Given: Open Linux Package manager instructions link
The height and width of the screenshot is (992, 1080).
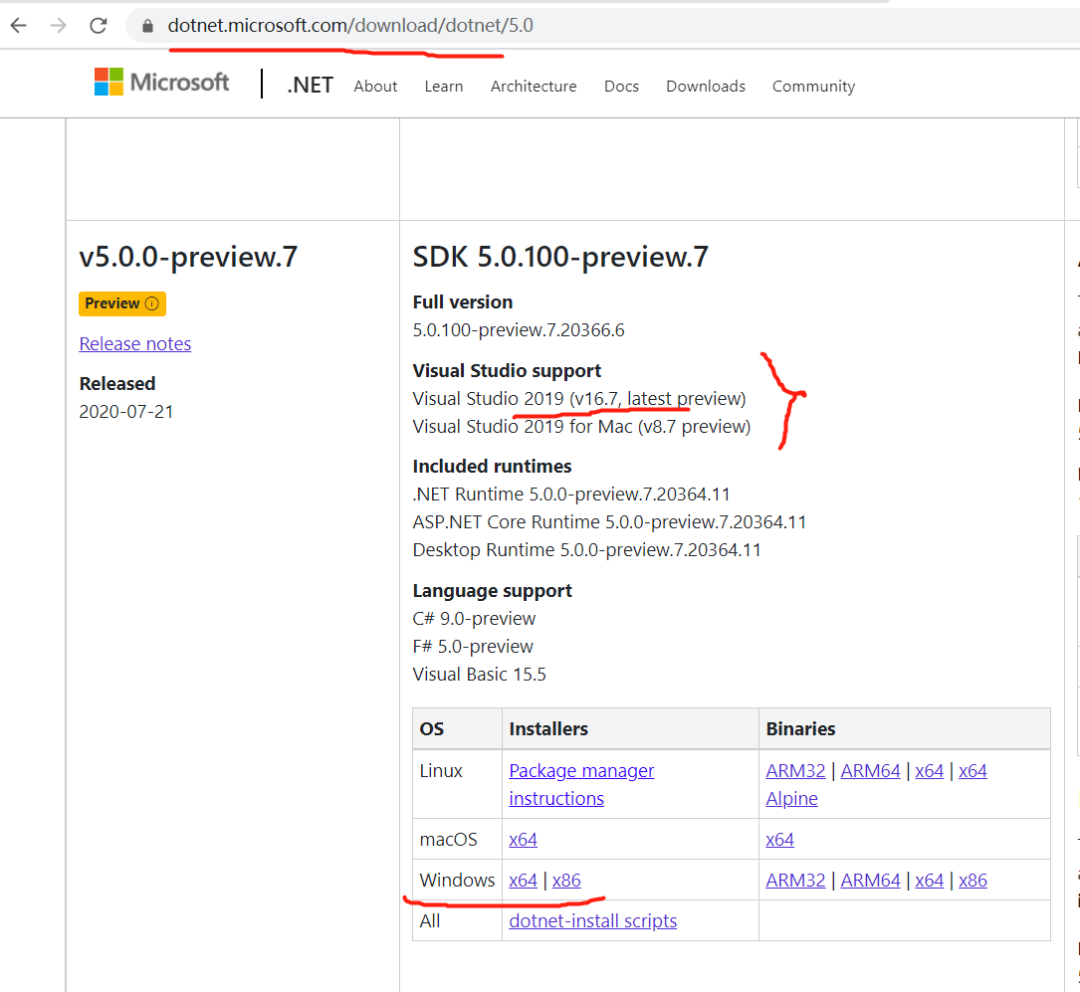Looking at the screenshot, I should coord(581,784).
